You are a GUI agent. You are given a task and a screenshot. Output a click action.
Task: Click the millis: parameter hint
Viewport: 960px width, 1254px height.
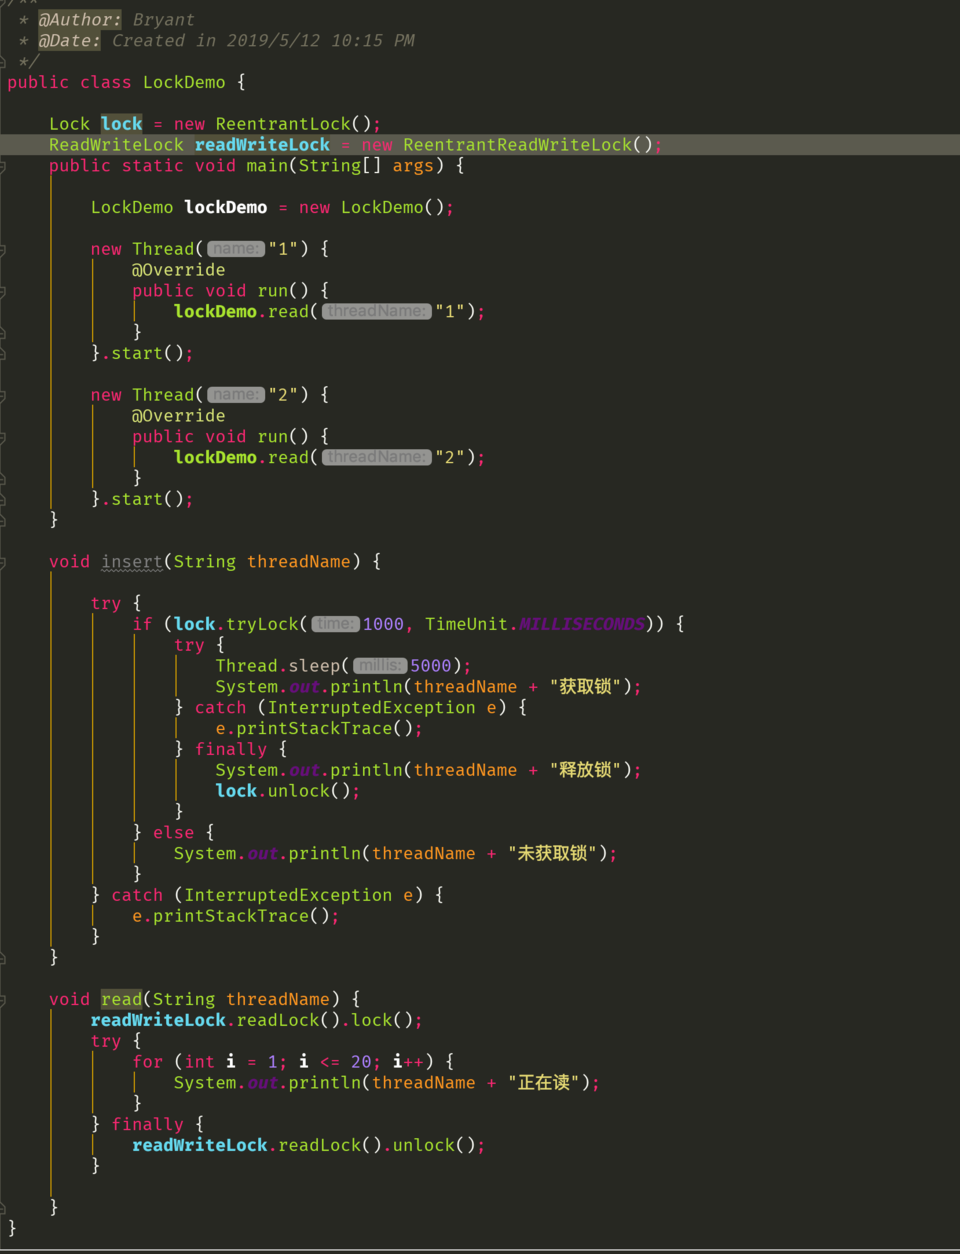click(x=380, y=666)
